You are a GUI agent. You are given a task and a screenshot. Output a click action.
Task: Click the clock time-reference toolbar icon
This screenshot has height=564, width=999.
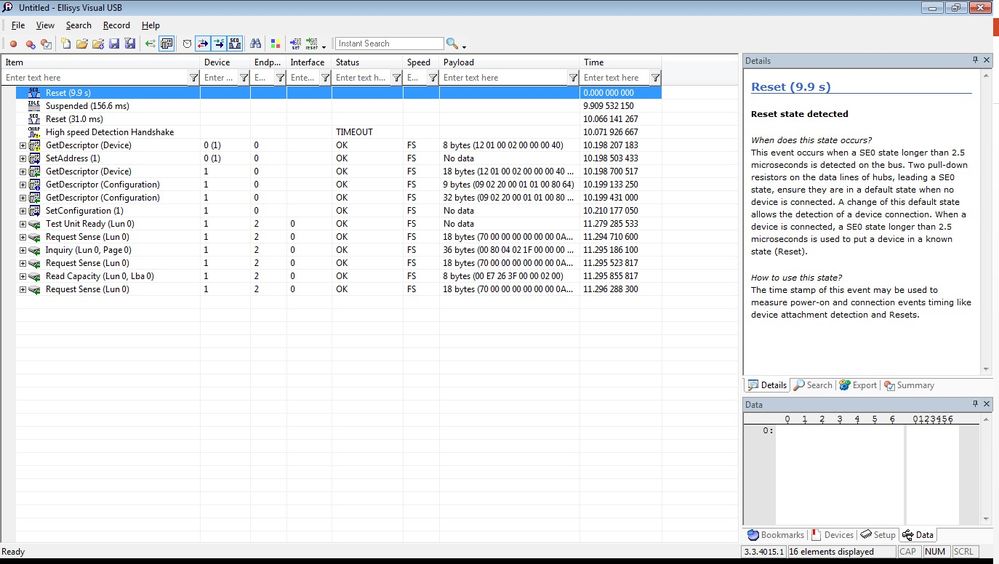click(187, 43)
